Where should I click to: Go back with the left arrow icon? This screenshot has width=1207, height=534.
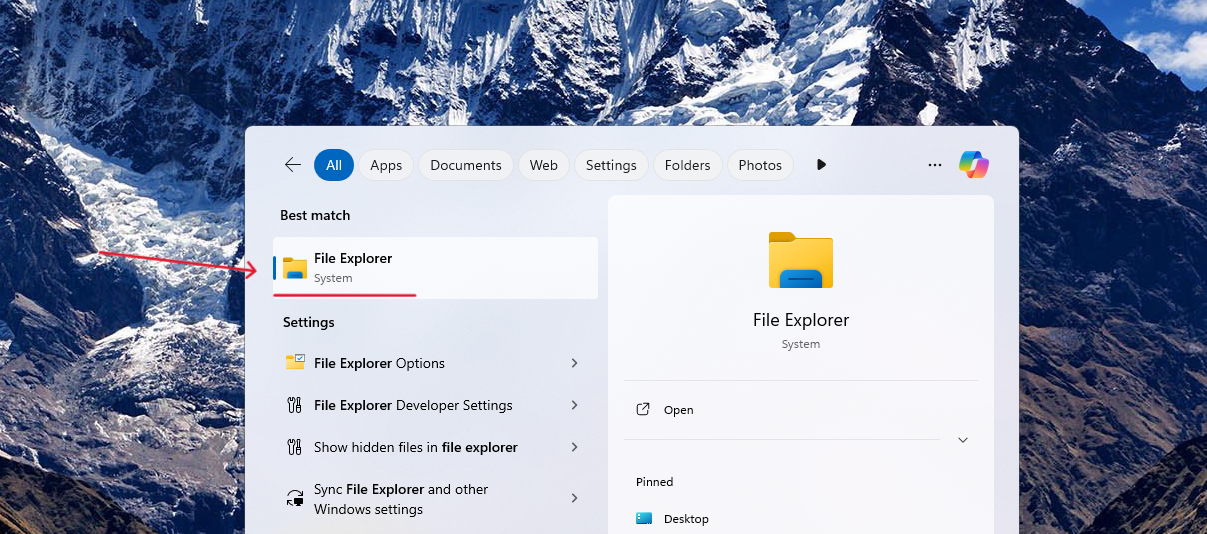[293, 165]
